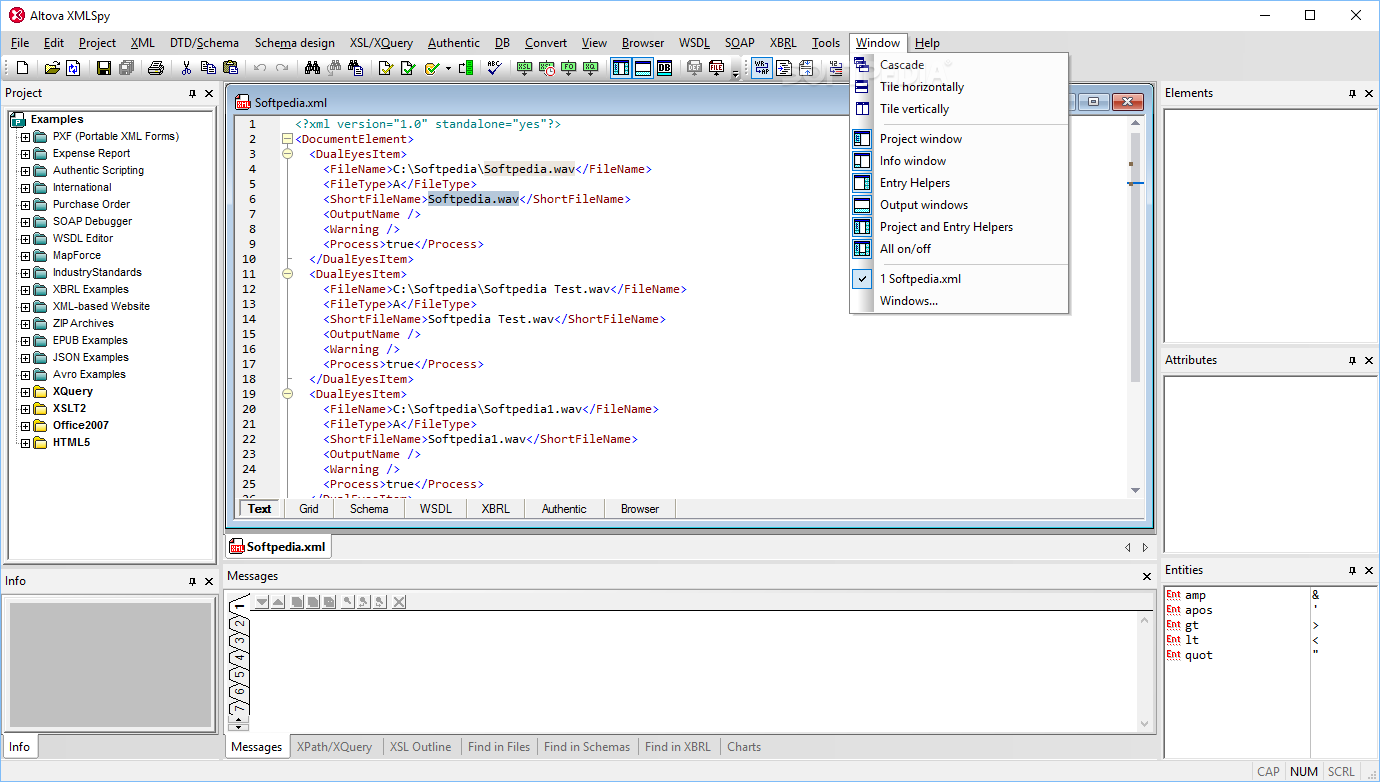The width and height of the screenshot is (1380, 782).
Task: Click the XQuery execution icon
Action: point(591,68)
